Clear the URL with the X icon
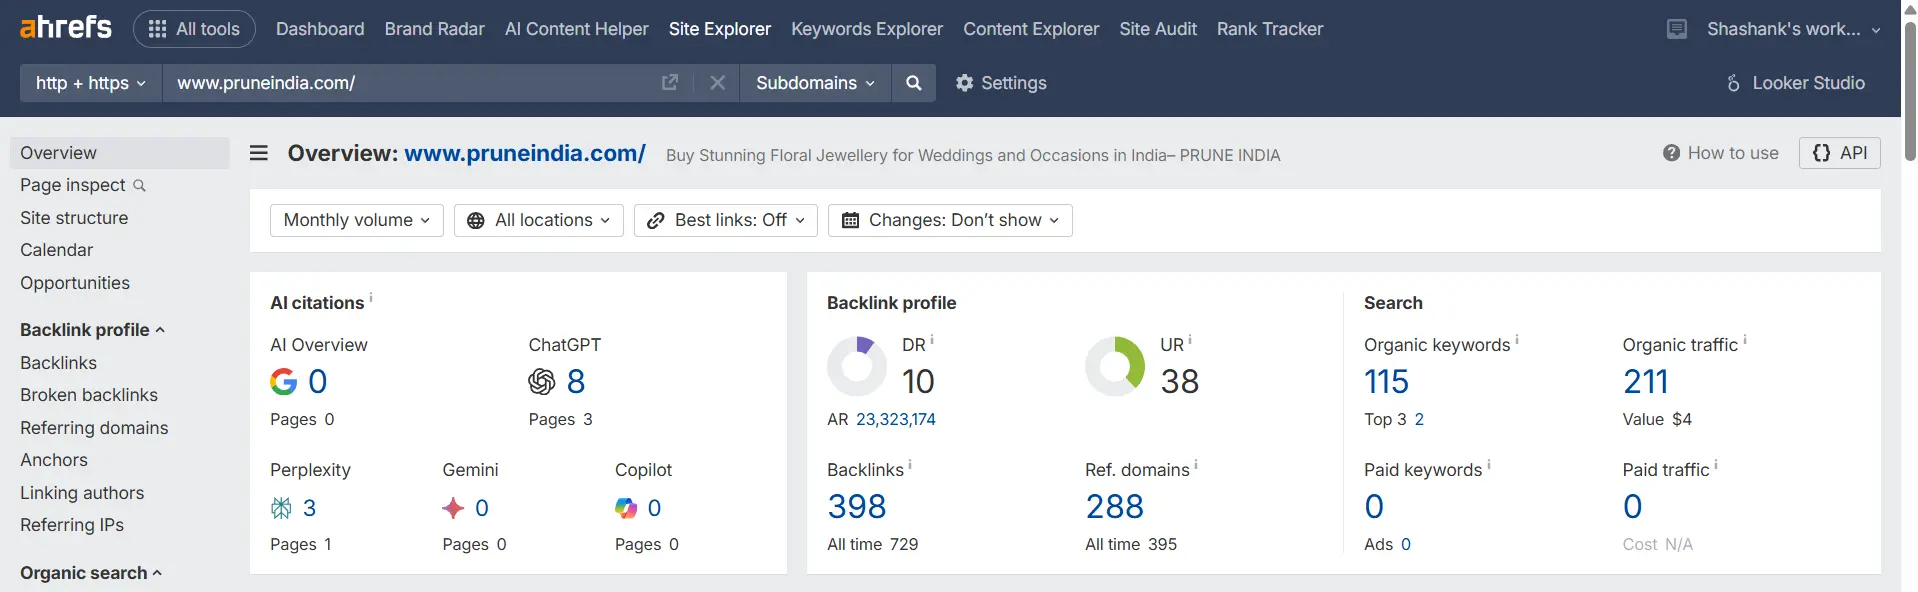This screenshot has height=592, width=1918. point(717,83)
